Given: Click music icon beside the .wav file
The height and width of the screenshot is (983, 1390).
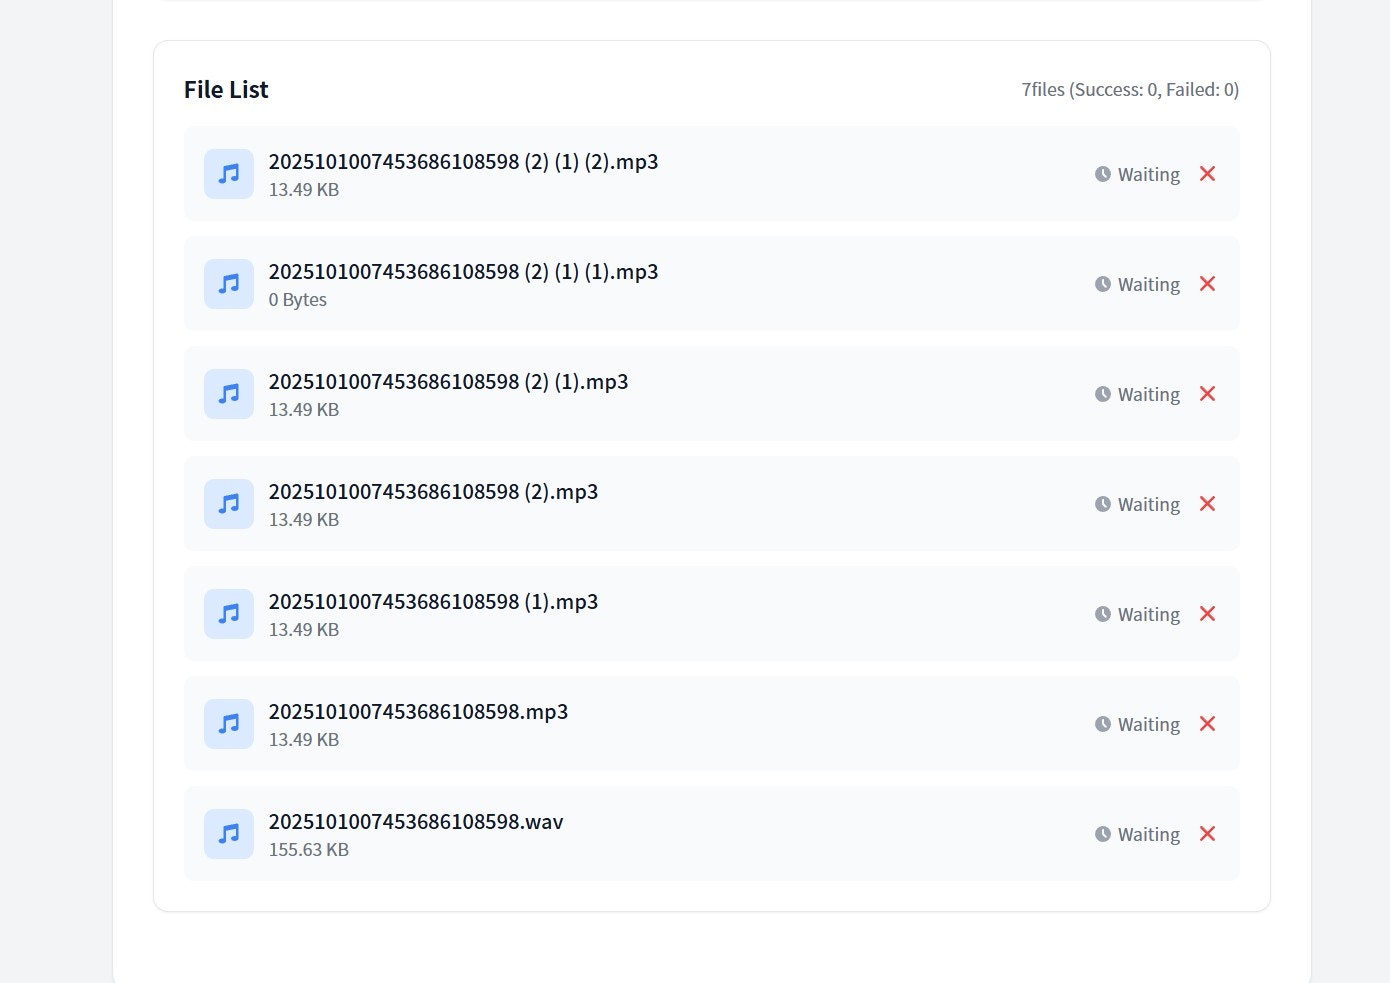Looking at the screenshot, I should coord(229,834).
